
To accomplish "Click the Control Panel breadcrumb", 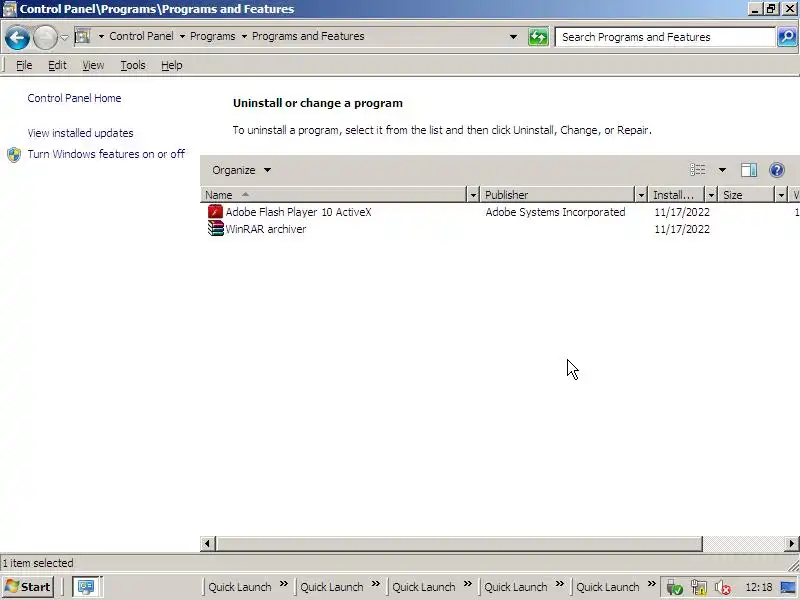I will coord(141,36).
